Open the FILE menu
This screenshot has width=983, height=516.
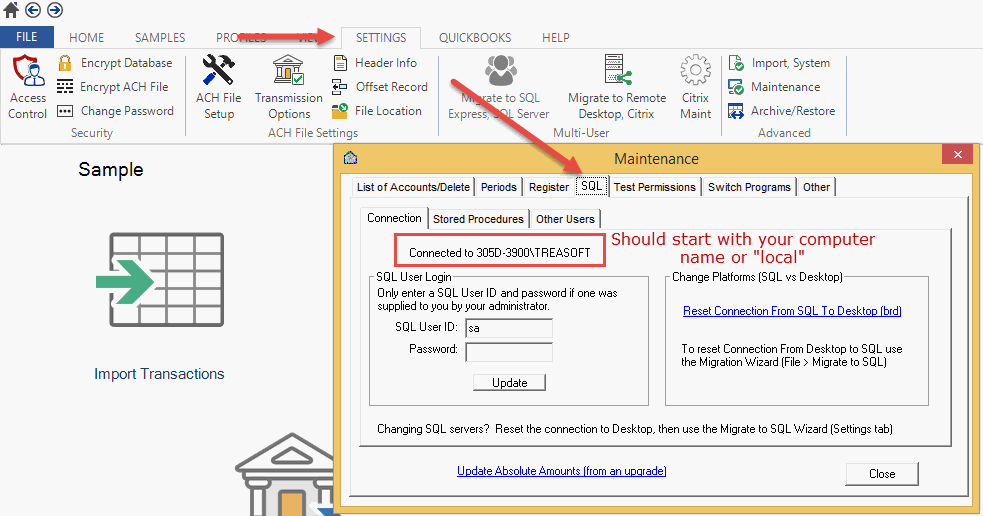[27, 38]
